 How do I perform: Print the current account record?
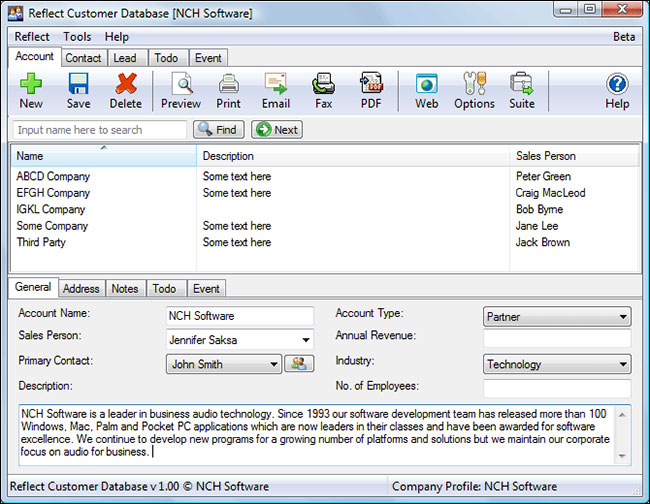click(x=228, y=86)
